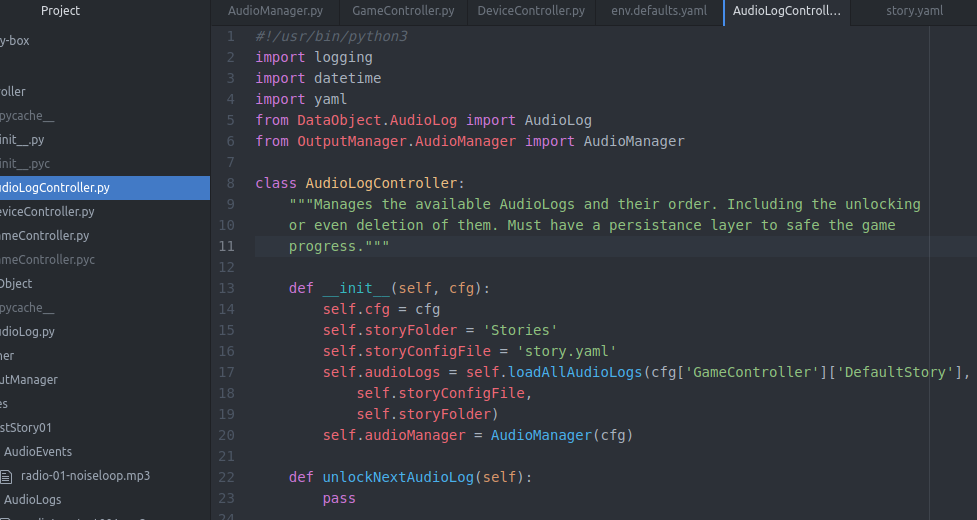This screenshot has width=977, height=520.
Task: Click 'OutputManager.AudioManager' in the line 6 import
Action: click(406, 141)
